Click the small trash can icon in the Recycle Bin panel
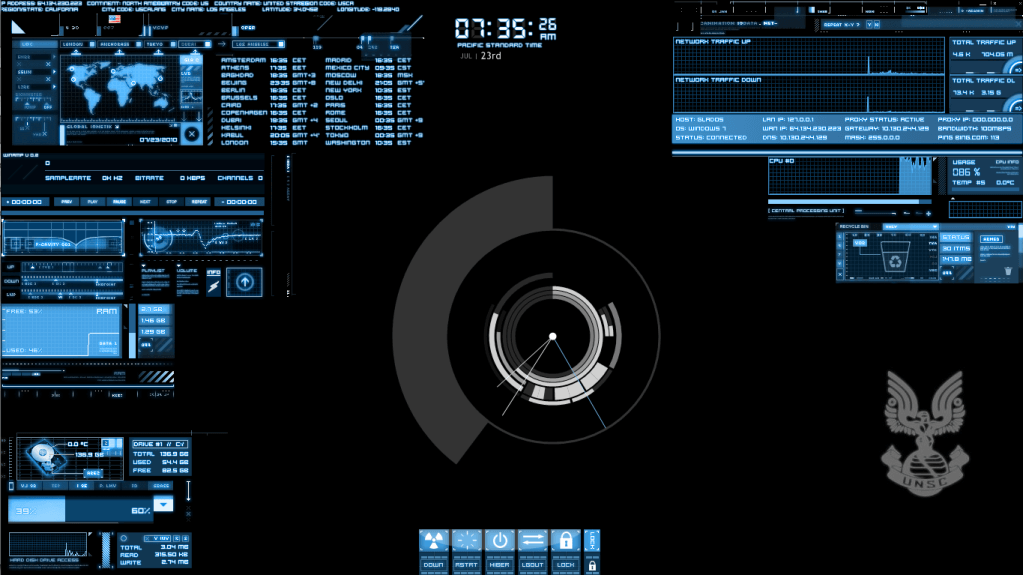Screen dimensions: 1023x575 coord(1008,270)
